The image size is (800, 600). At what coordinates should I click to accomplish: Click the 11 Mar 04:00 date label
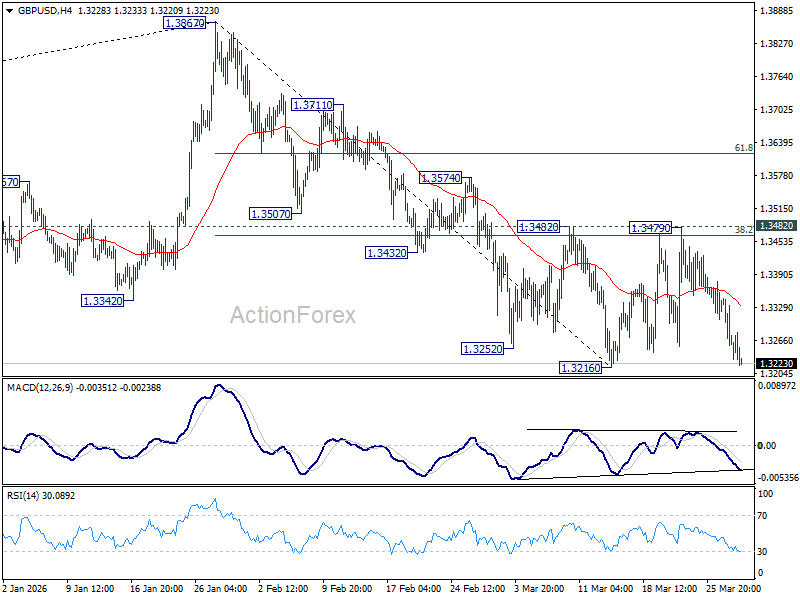(606, 589)
